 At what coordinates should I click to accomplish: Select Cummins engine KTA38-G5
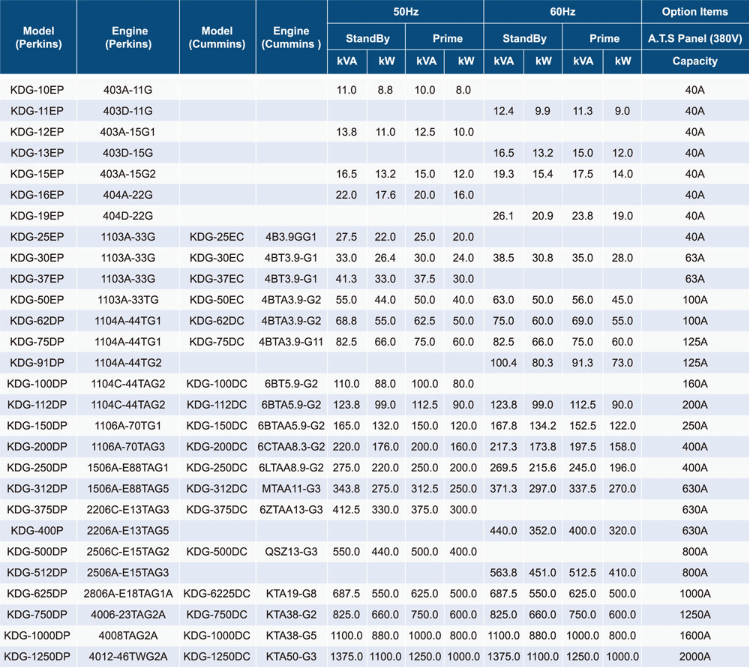click(291, 636)
